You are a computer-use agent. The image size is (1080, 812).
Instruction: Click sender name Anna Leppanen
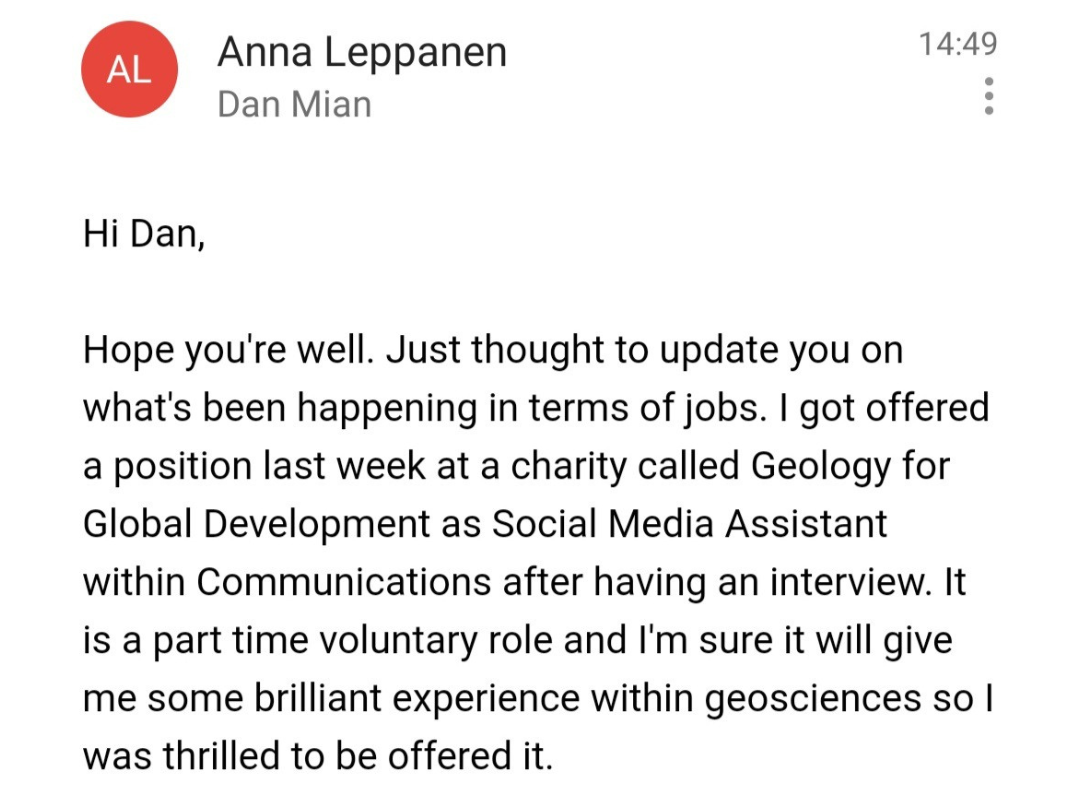point(362,52)
